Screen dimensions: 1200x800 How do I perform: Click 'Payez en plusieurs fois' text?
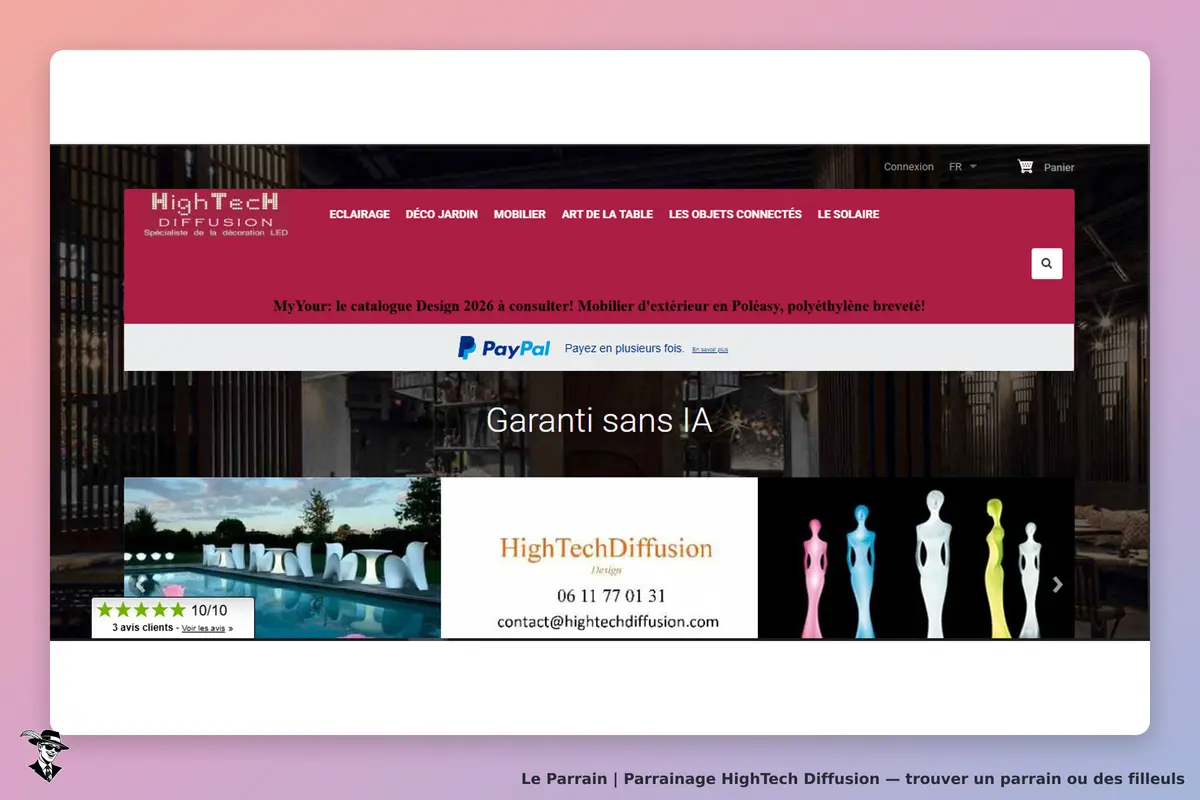point(624,348)
